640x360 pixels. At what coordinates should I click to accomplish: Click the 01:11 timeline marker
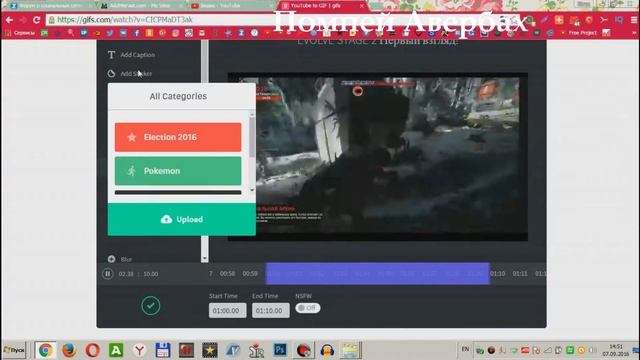click(x=520, y=273)
